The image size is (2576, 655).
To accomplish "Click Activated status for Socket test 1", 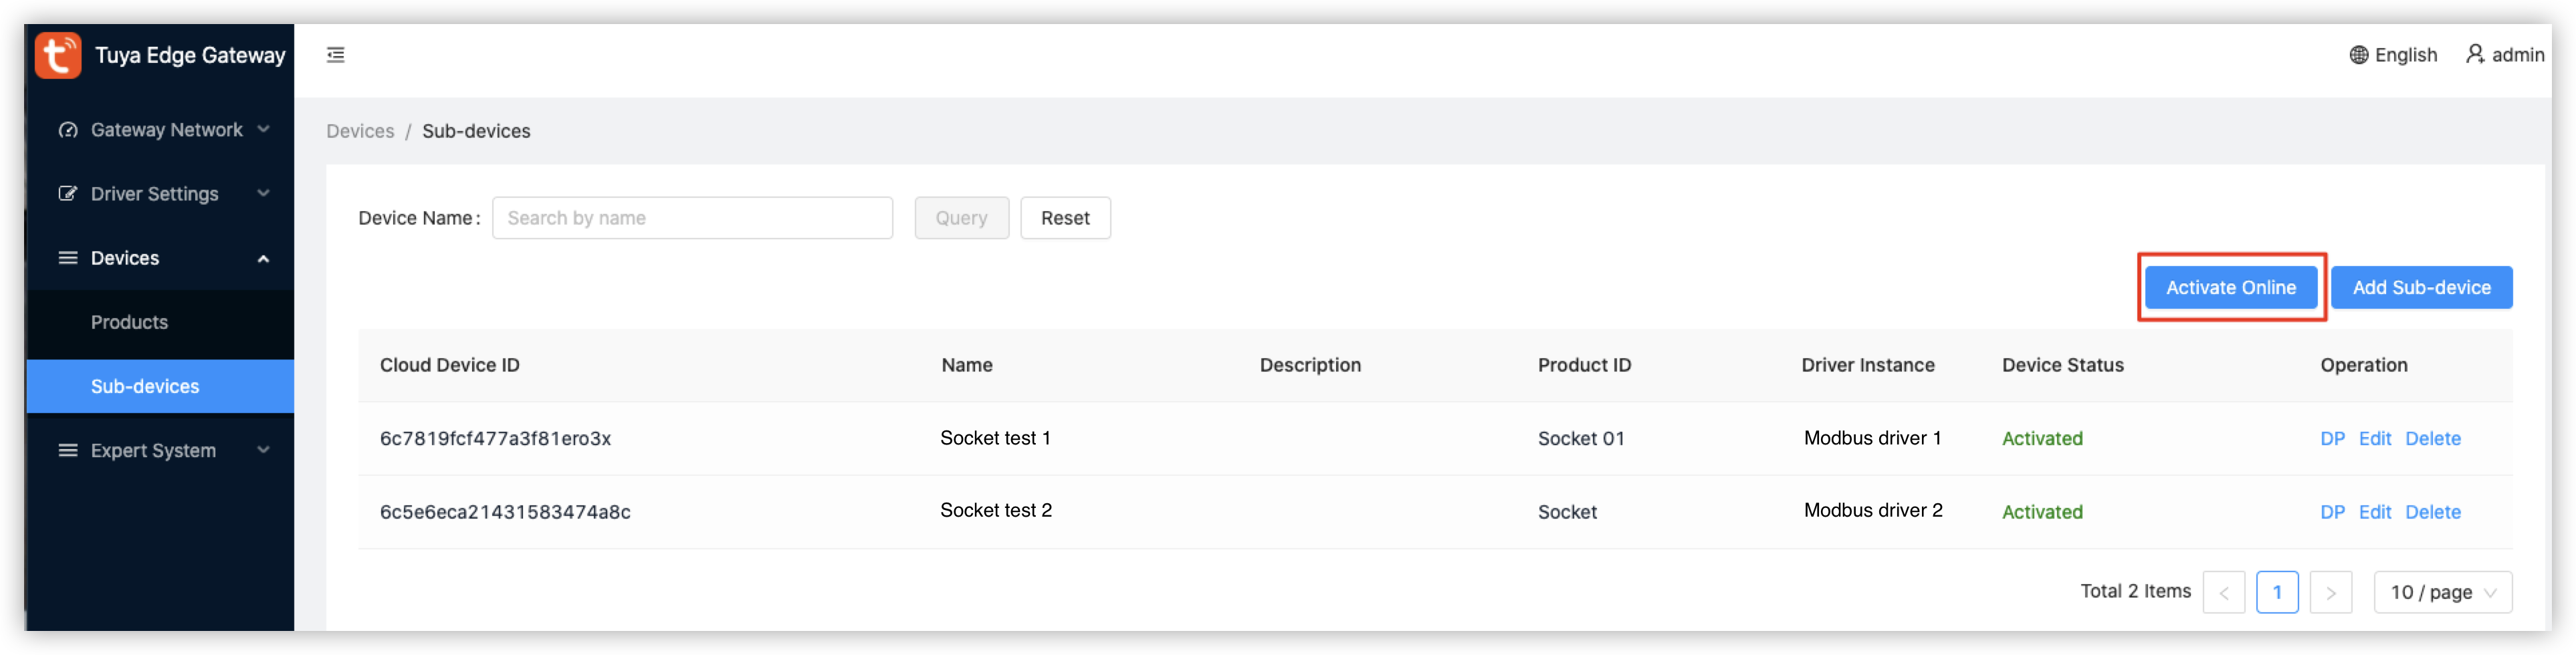I will tap(2042, 438).
